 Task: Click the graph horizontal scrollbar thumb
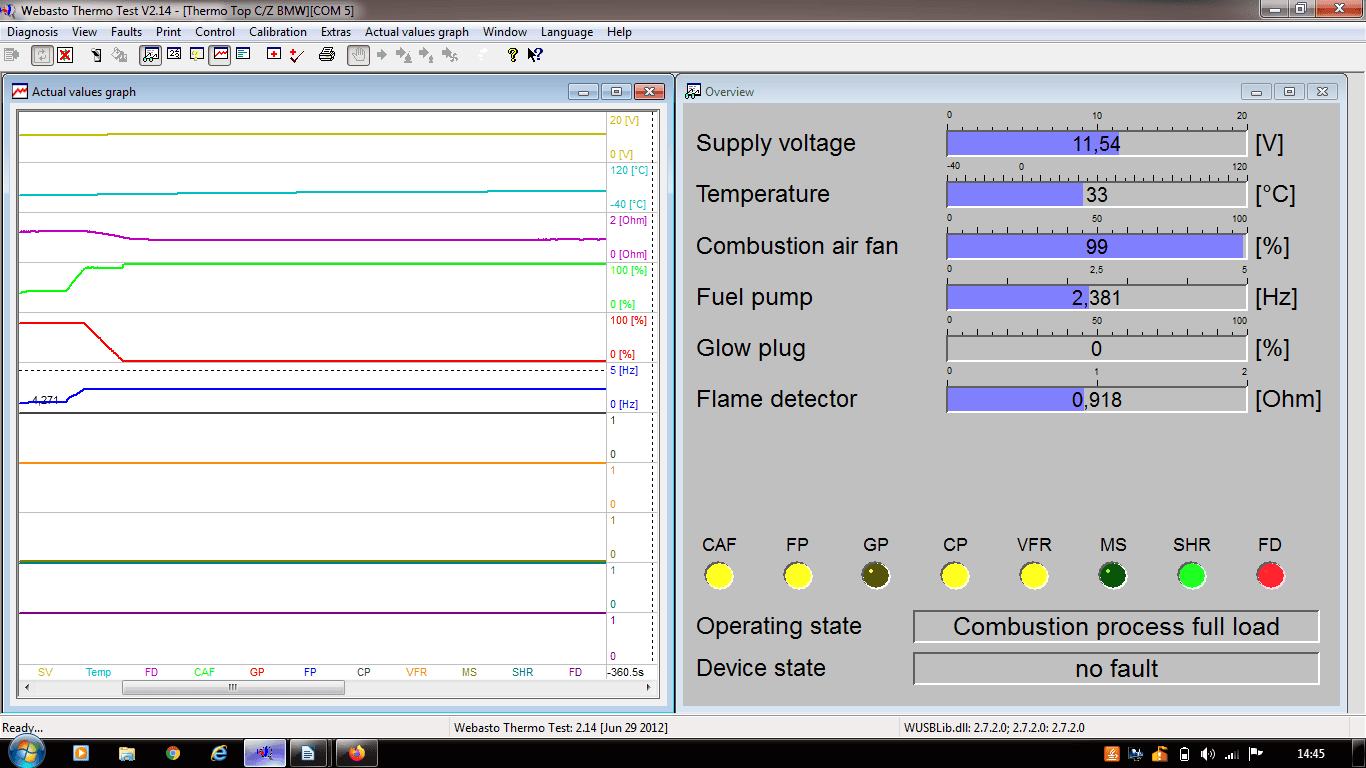click(x=233, y=688)
